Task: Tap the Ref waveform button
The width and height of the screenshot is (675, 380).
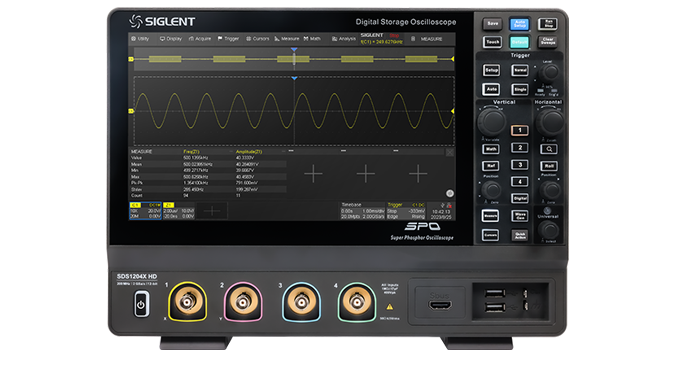Action: [x=491, y=166]
